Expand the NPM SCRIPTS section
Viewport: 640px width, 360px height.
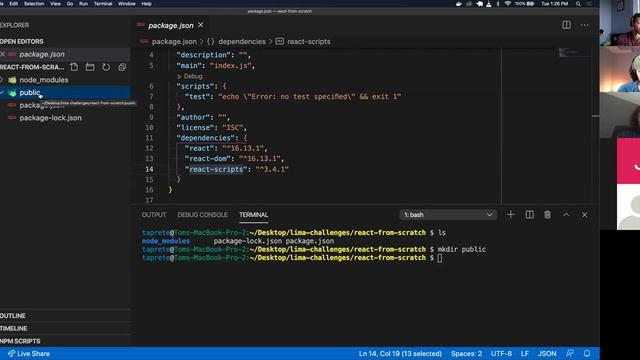(x=20, y=341)
